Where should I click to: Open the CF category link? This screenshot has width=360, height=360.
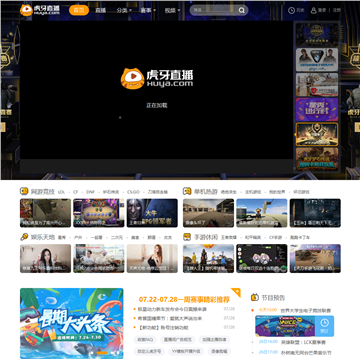click(76, 192)
